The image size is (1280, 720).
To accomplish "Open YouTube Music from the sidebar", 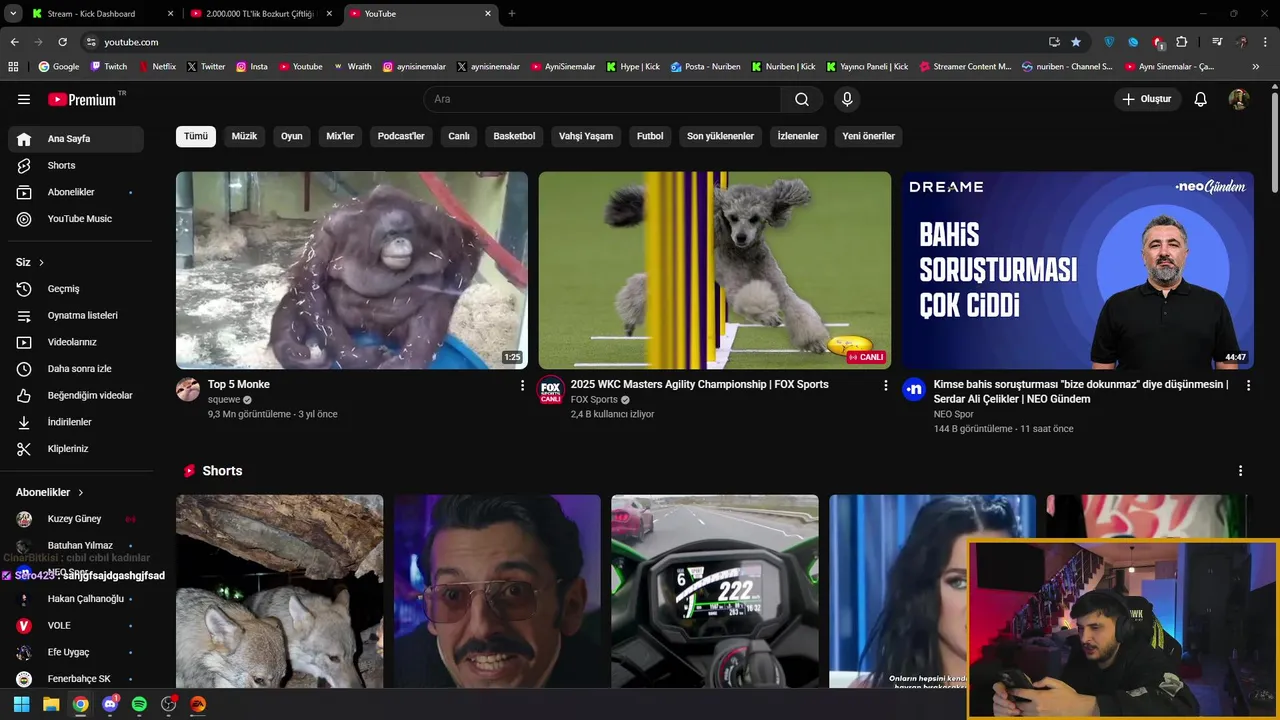I will [76, 219].
